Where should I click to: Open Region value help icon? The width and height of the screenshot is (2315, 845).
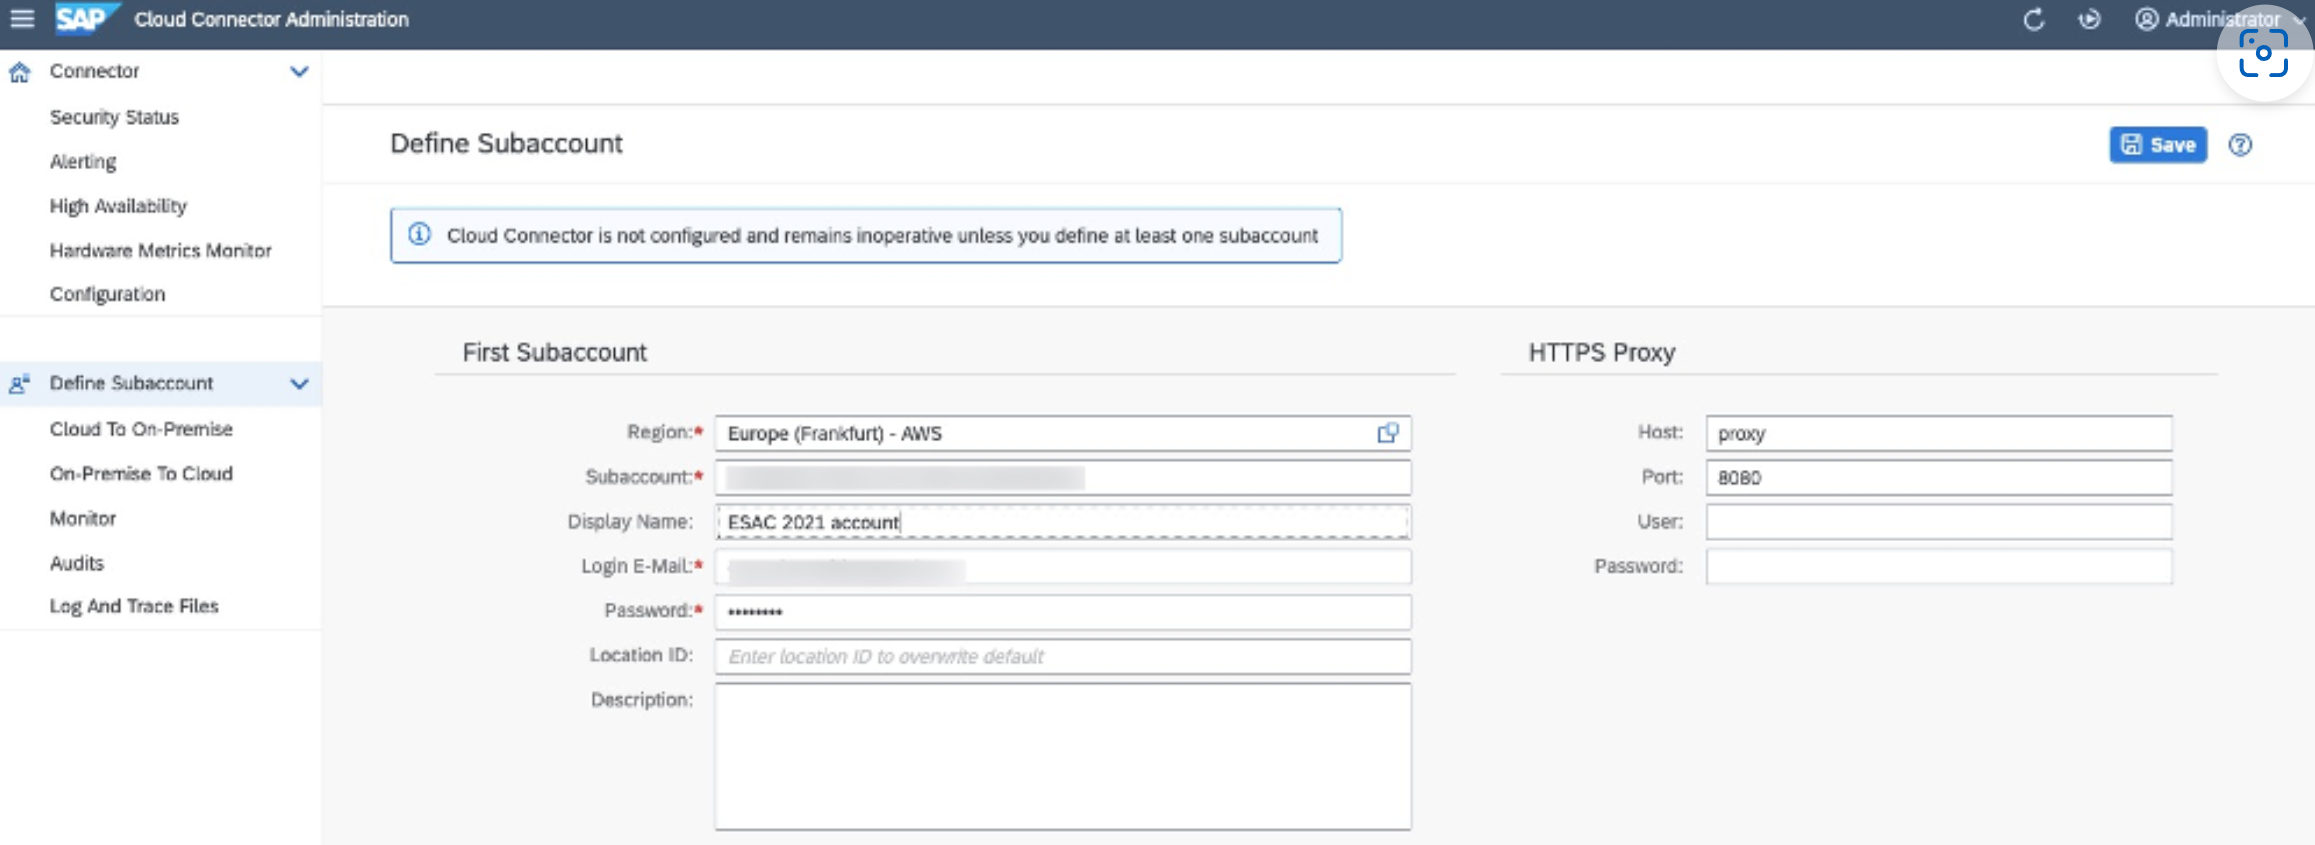click(x=1387, y=433)
